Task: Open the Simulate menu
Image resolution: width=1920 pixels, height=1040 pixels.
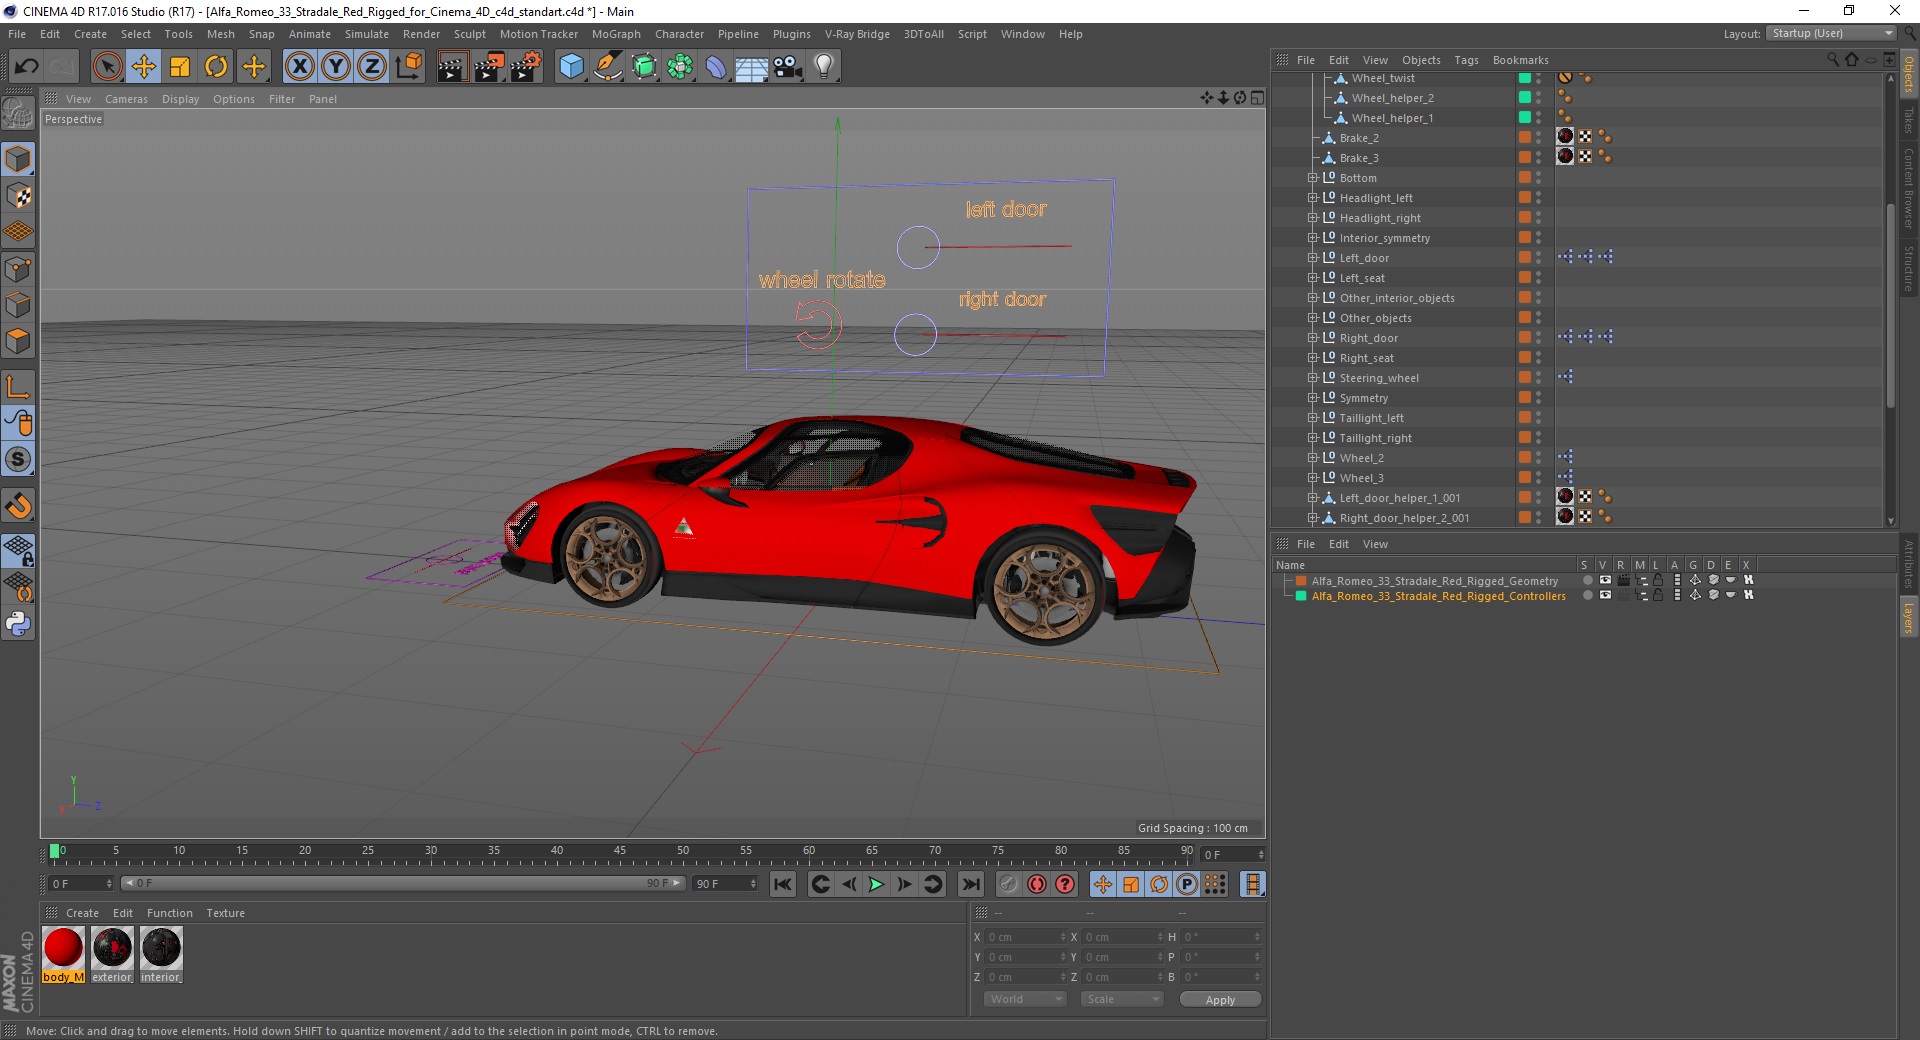Action: (367, 34)
